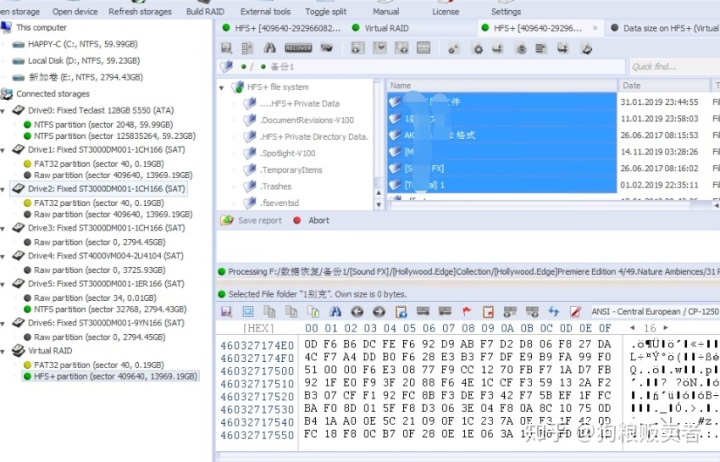Select the .Trashes folder in the tree

[276, 186]
